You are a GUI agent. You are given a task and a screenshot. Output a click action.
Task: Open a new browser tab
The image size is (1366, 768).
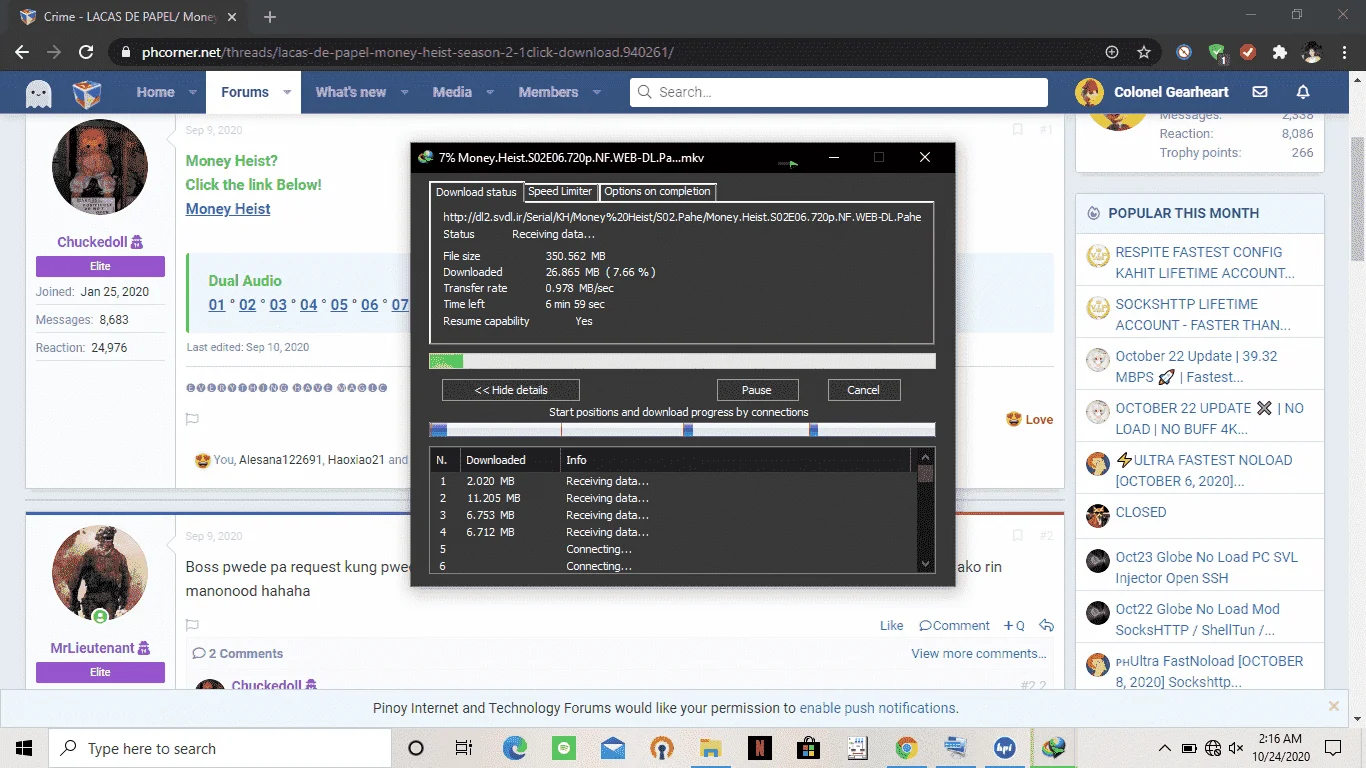click(269, 17)
